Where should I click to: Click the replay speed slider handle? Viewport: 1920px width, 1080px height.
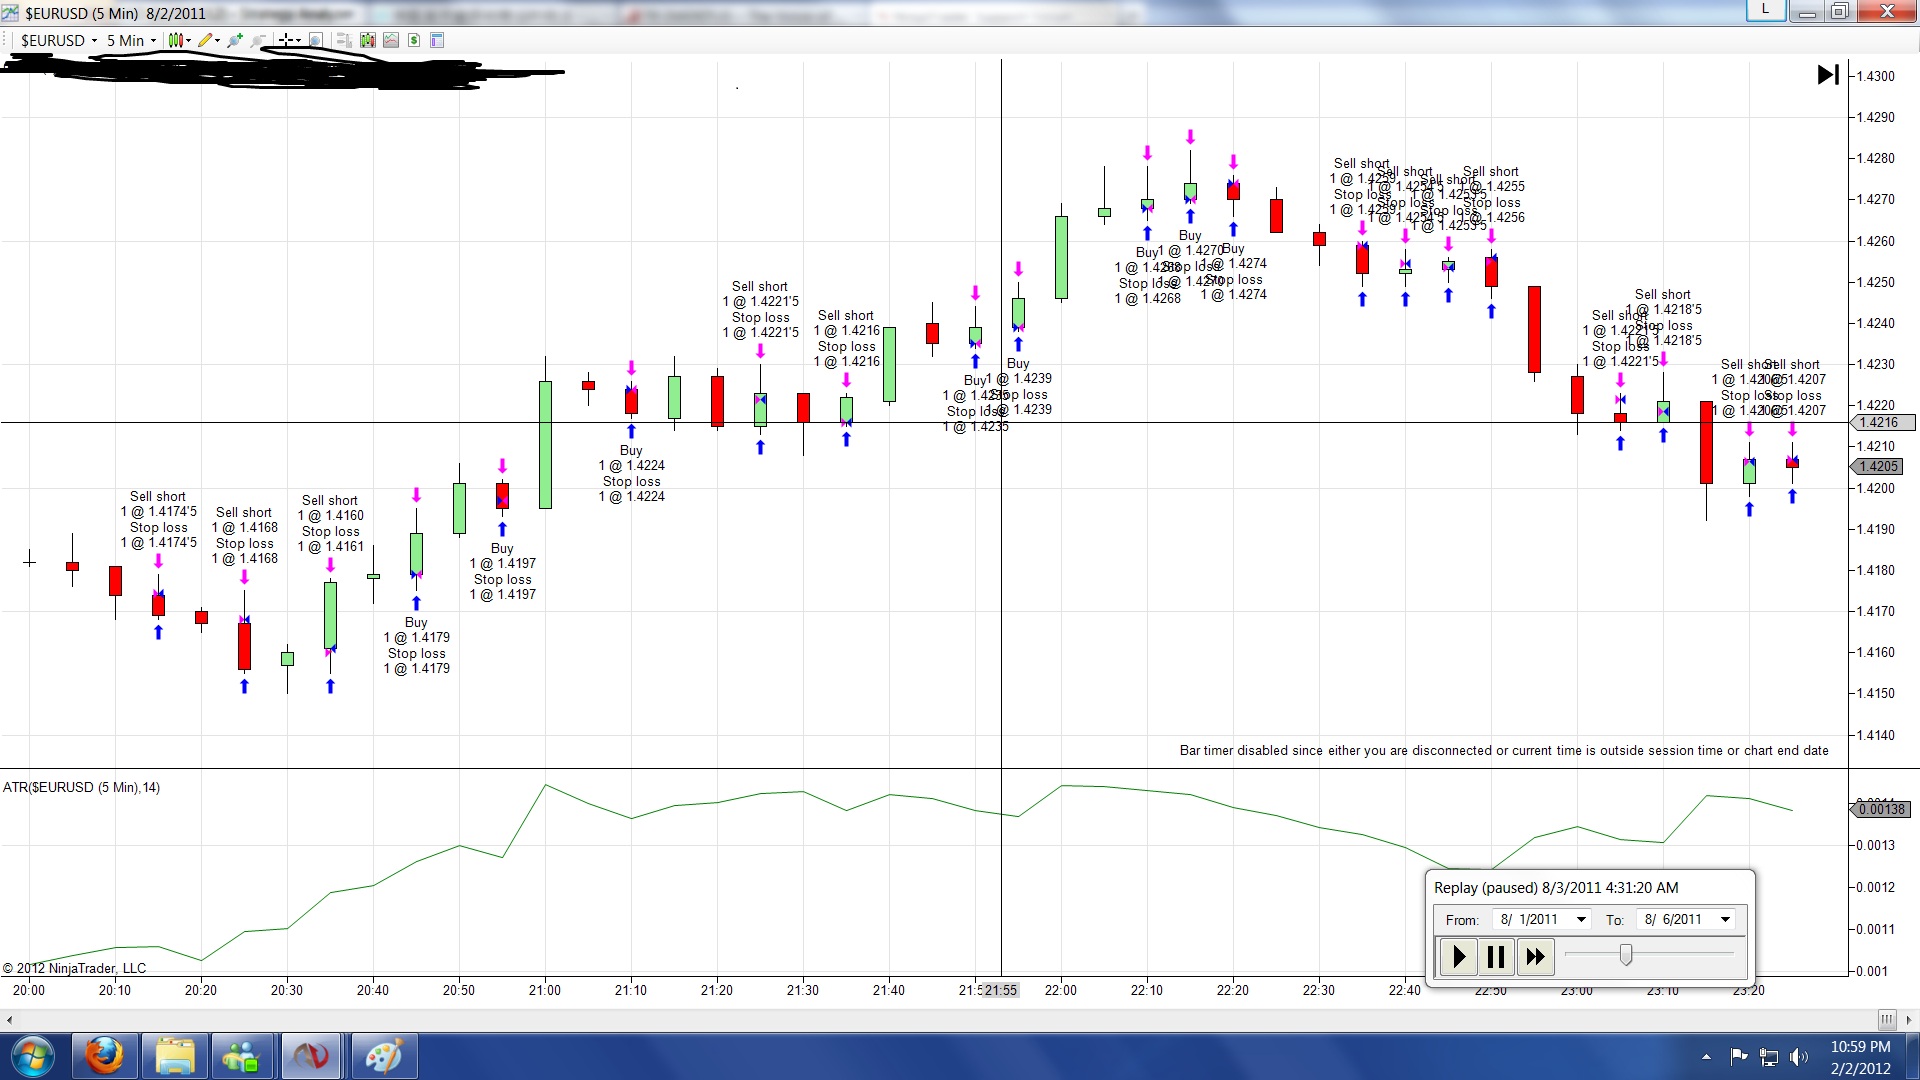pyautogui.click(x=1626, y=955)
